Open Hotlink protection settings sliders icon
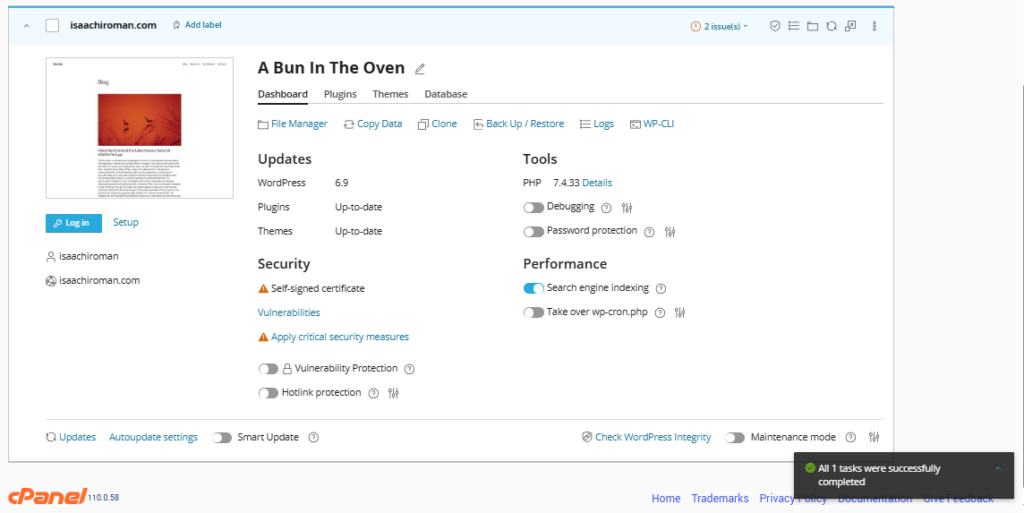1024x513 pixels. point(393,393)
